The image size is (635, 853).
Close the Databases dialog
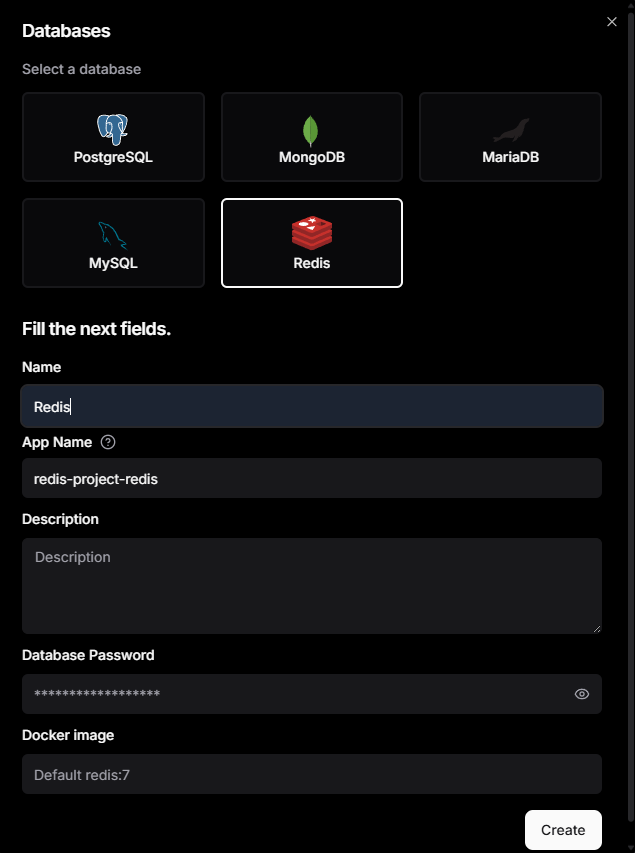612,22
